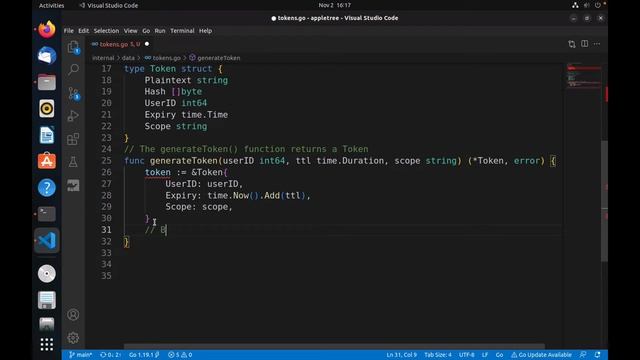Viewport: 640px width, 360px height.
Task: Click the compare changes icon in editor toolbar
Action: (x=571, y=44)
